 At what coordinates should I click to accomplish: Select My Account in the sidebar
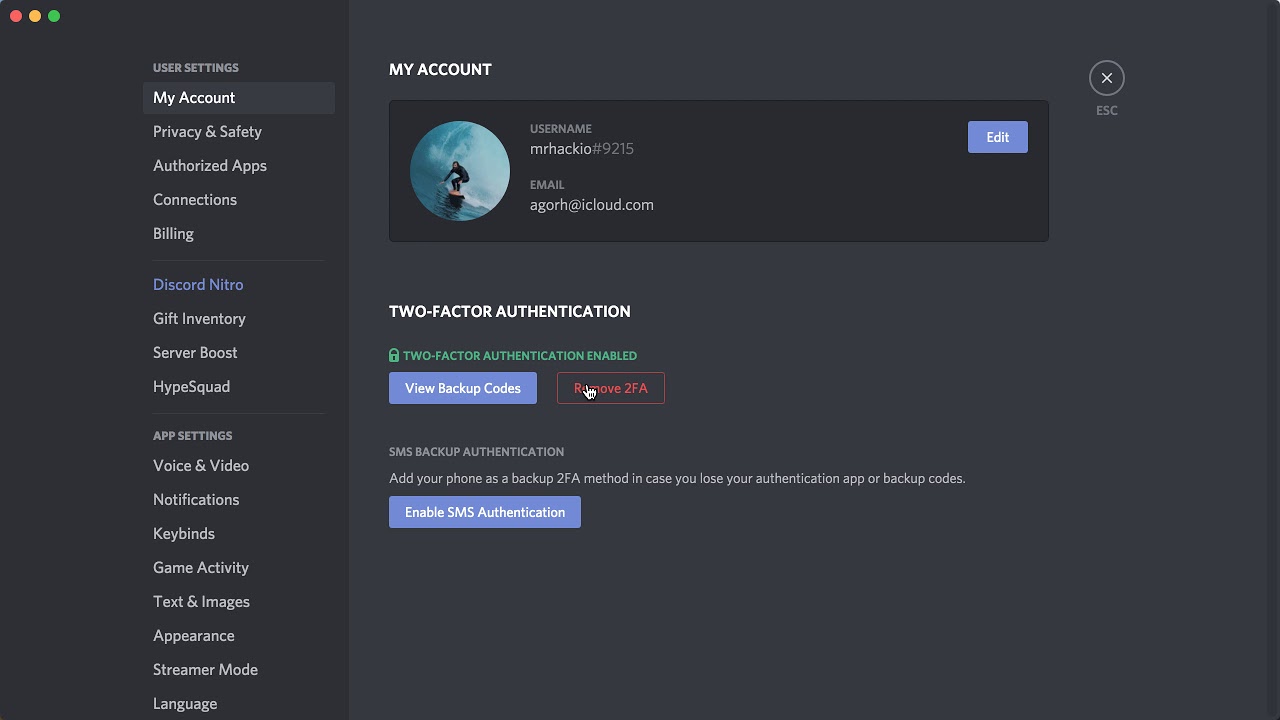238,98
